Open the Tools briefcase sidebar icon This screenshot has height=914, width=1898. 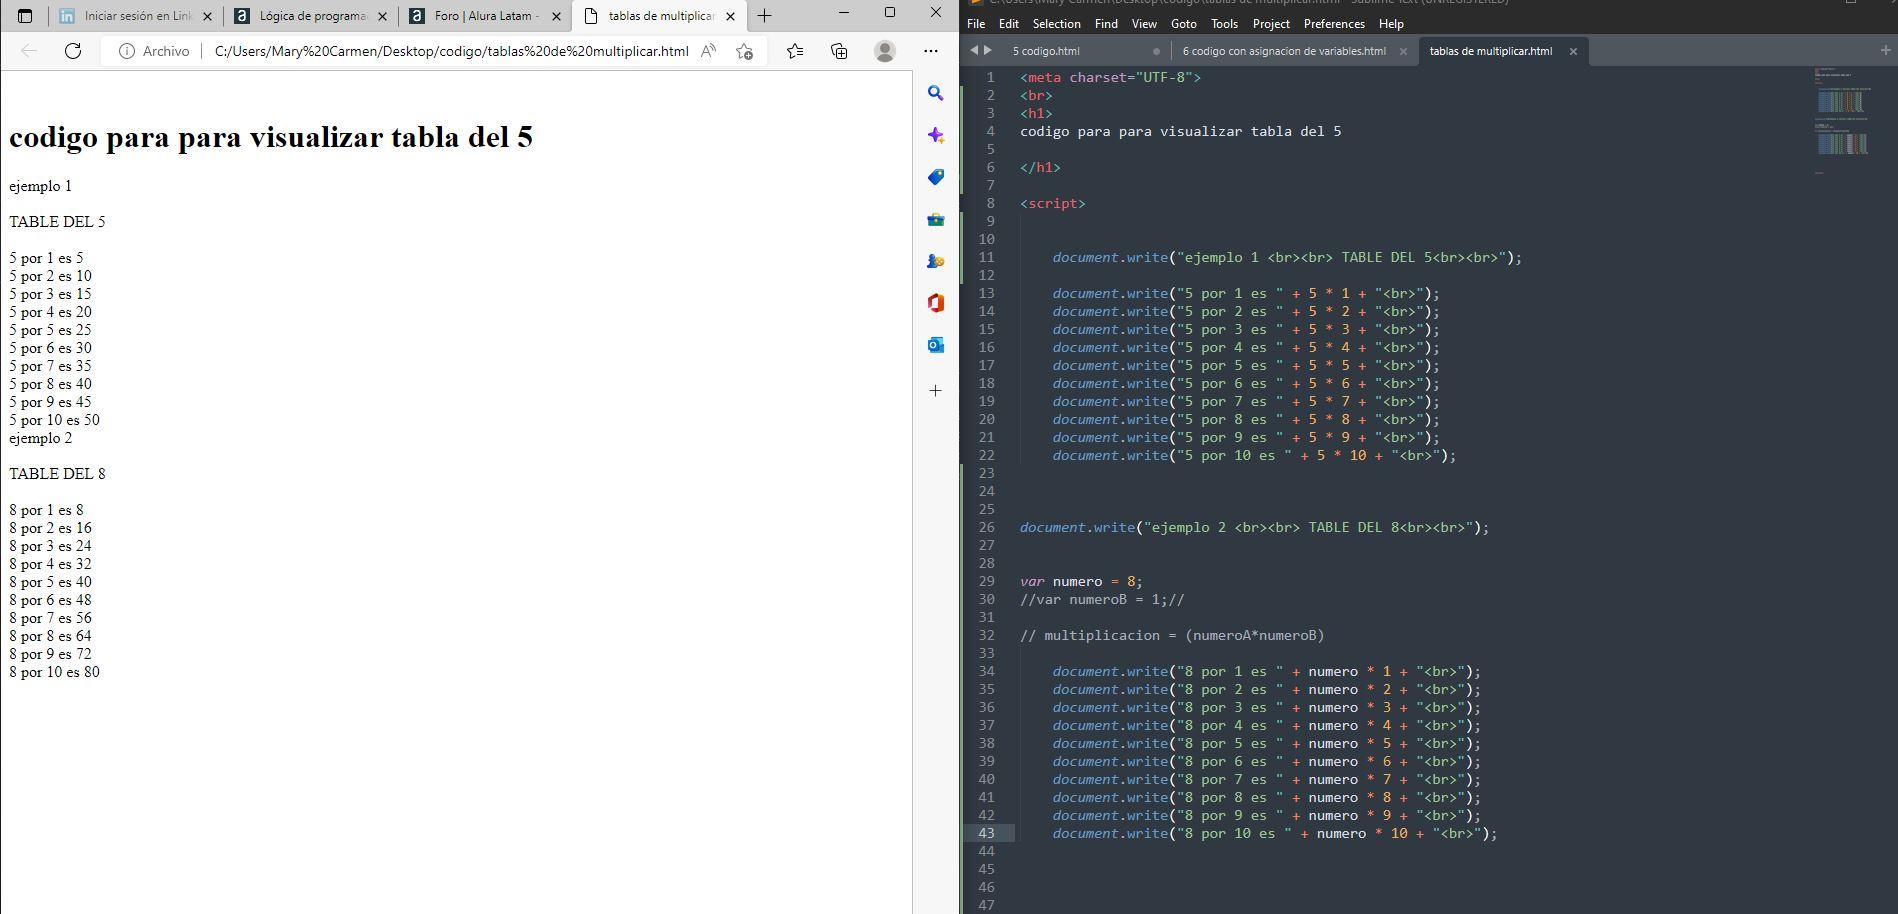[935, 219]
